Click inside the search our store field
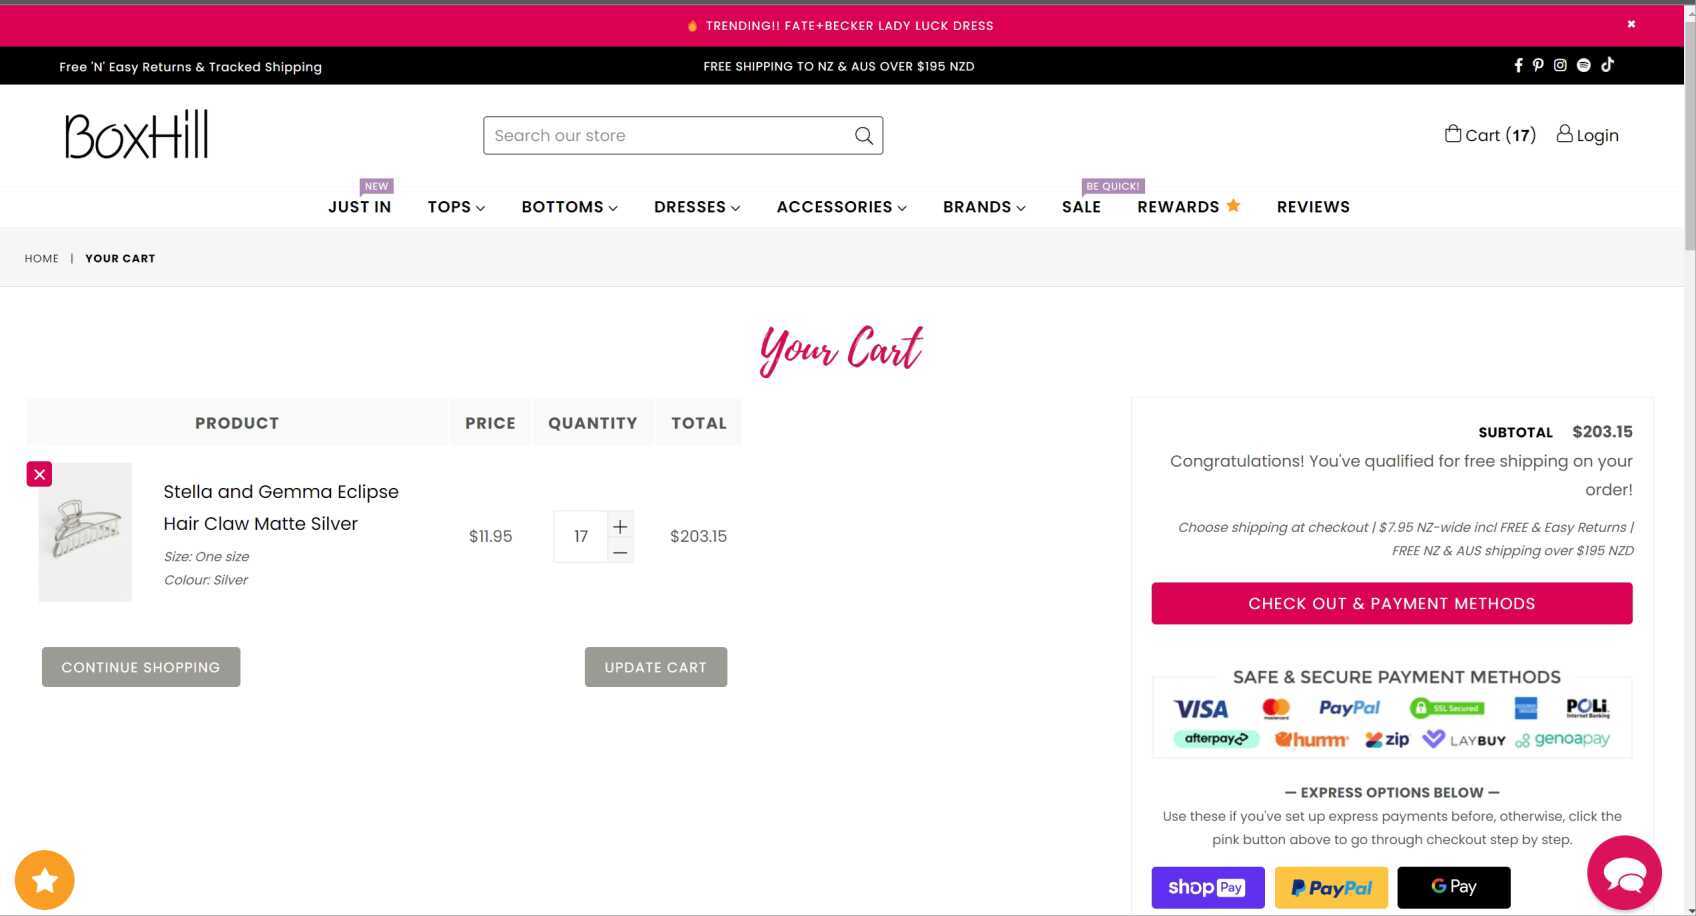The image size is (1696, 916). click(x=650, y=135)
